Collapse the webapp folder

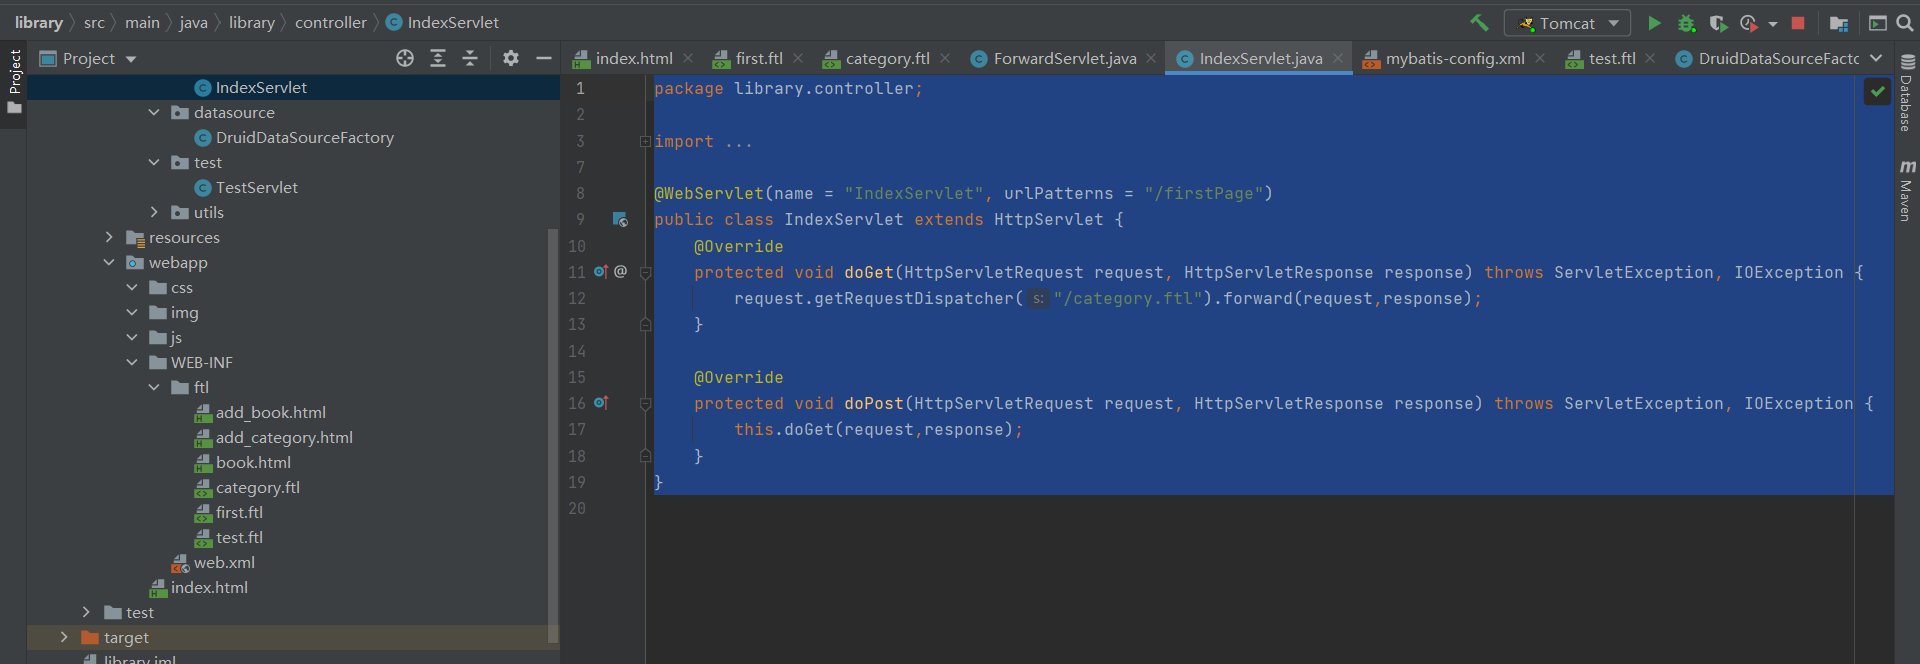coord(109,262)
